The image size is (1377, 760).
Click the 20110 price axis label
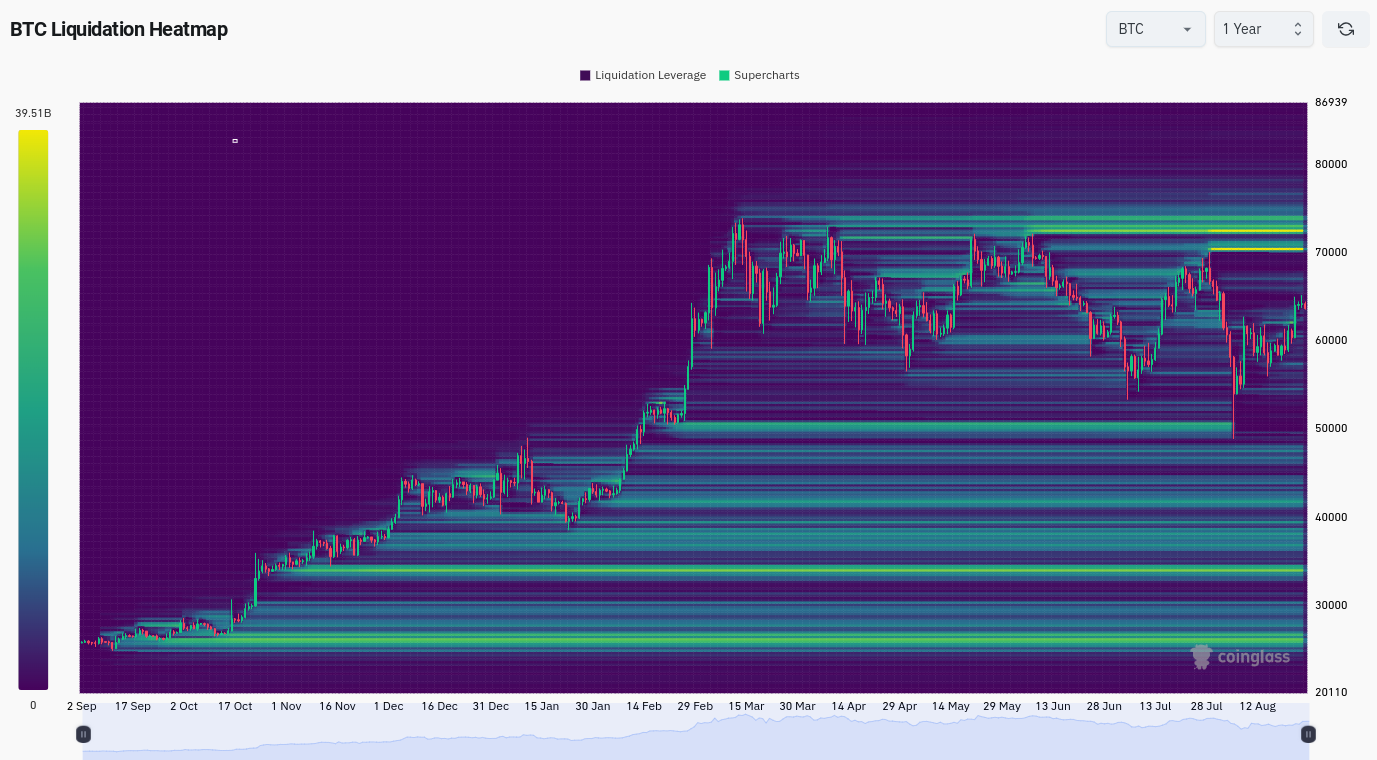coord(1331,692)
